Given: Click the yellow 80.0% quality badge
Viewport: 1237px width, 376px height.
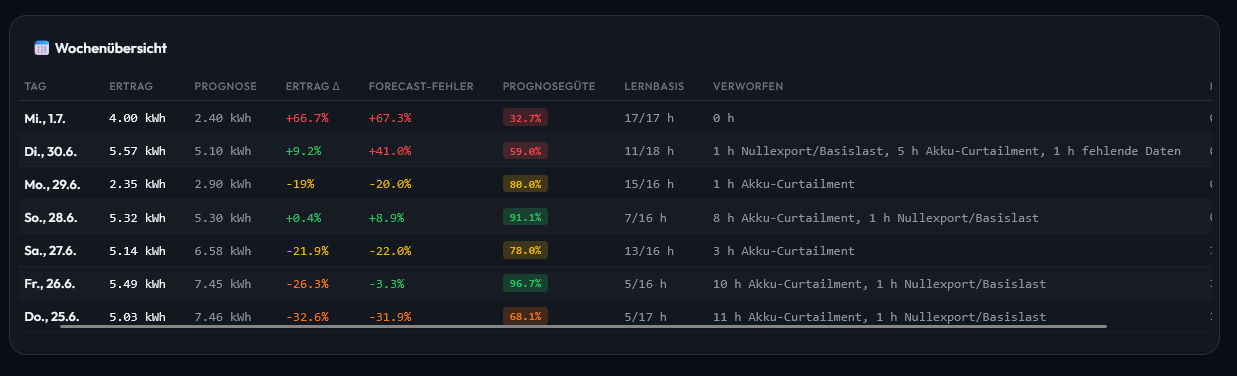Looking at the screenshot, I should [525, 184].
